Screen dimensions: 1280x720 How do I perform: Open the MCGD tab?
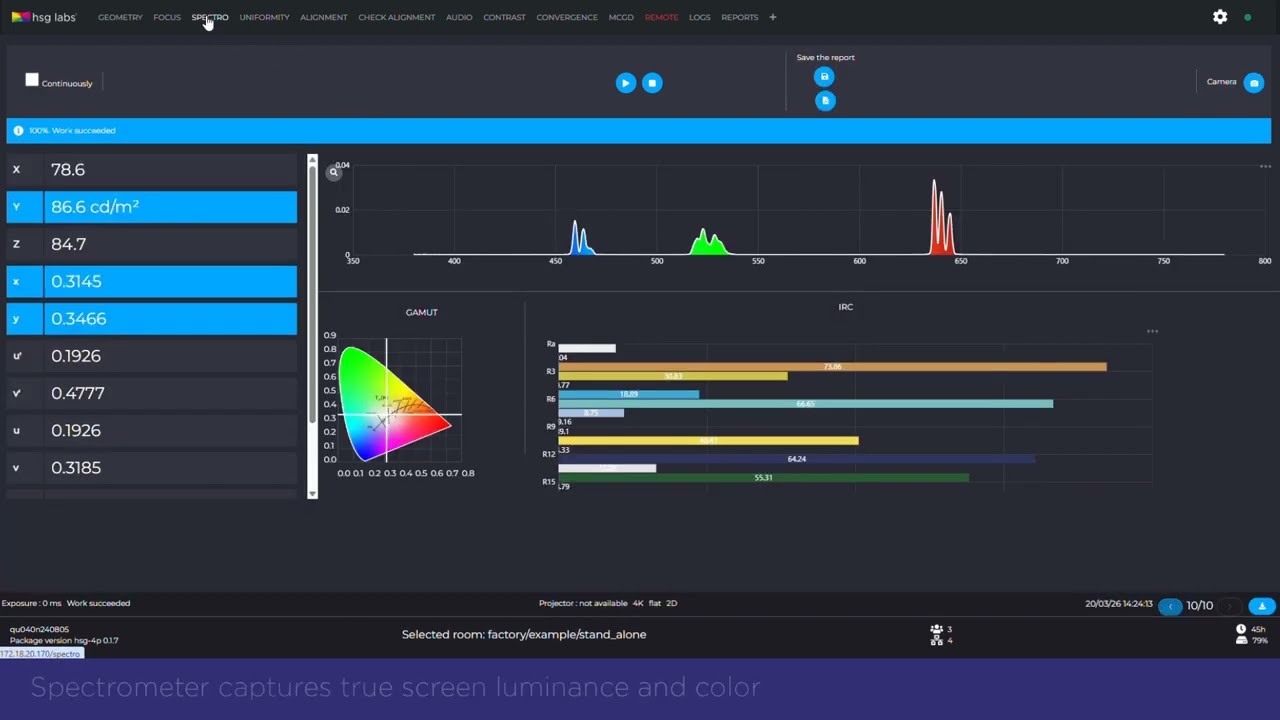pyautogui.click(x=621, y=17)
